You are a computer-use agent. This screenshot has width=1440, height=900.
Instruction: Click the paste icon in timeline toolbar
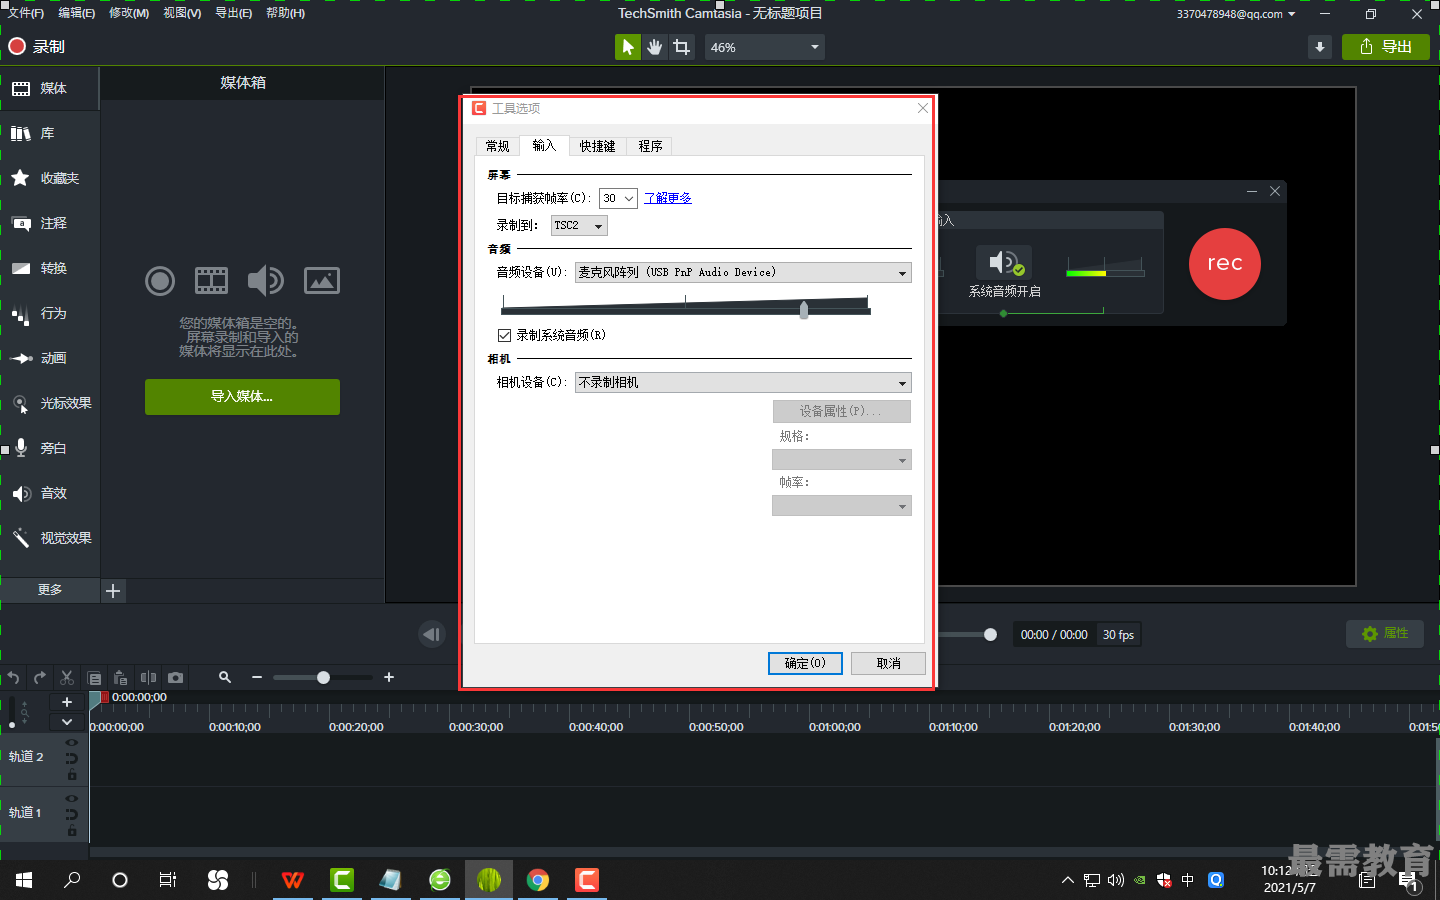point(121,678)
